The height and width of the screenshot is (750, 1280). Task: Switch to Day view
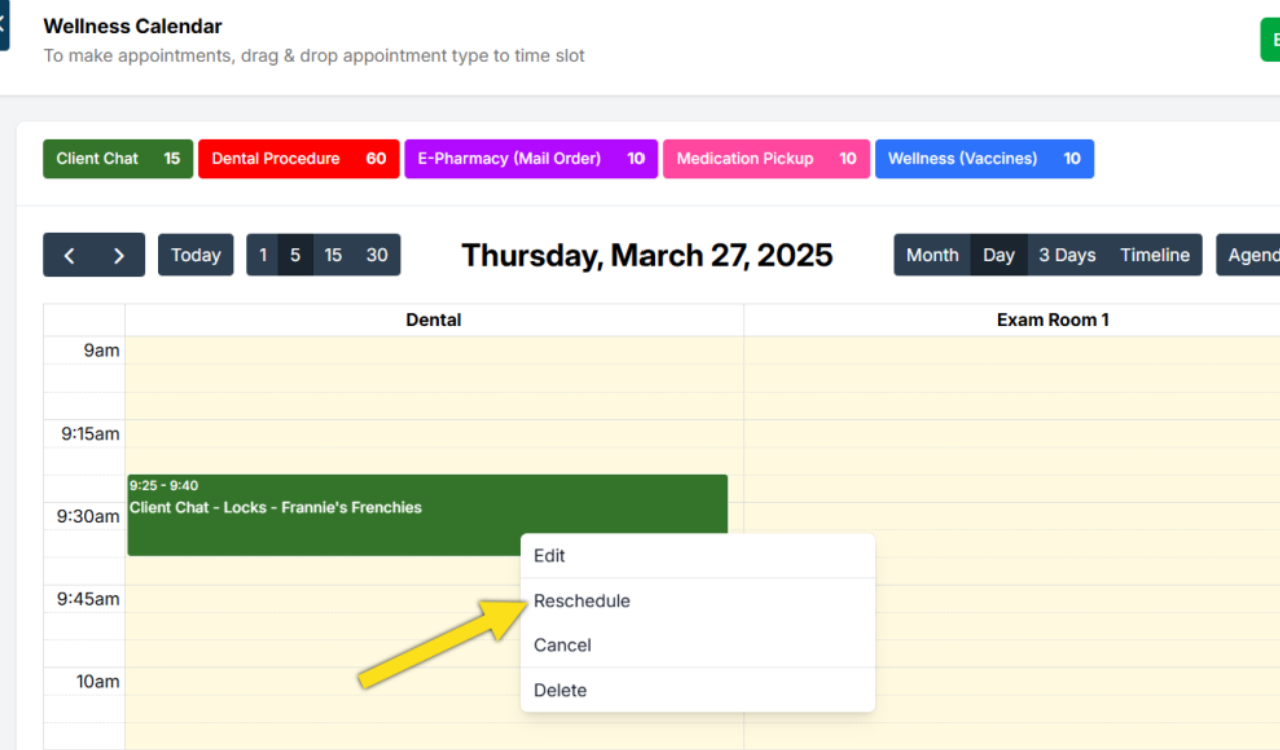coord(999,255)
